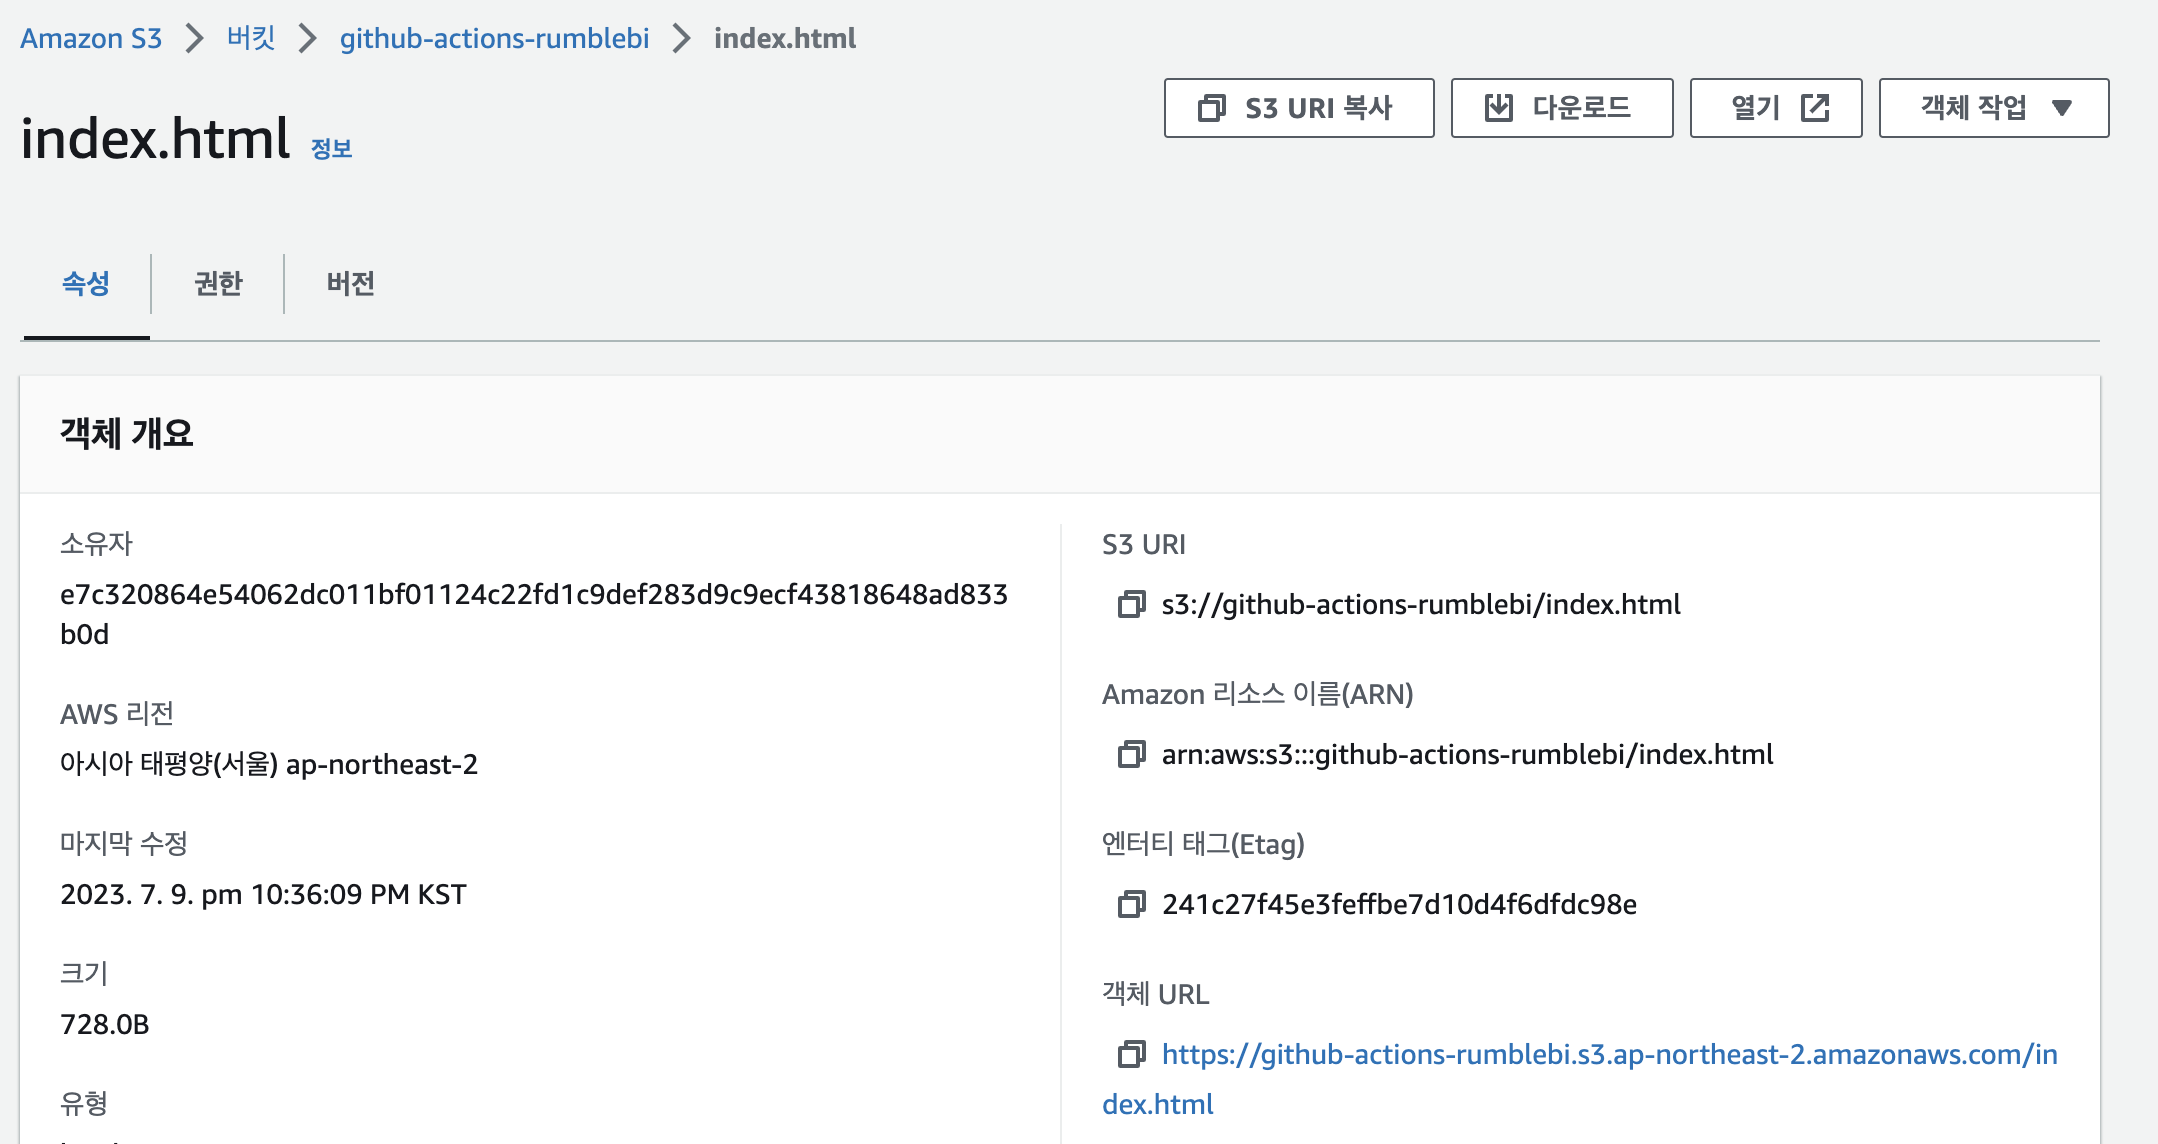Click the AWS 리전 field label

117,714
